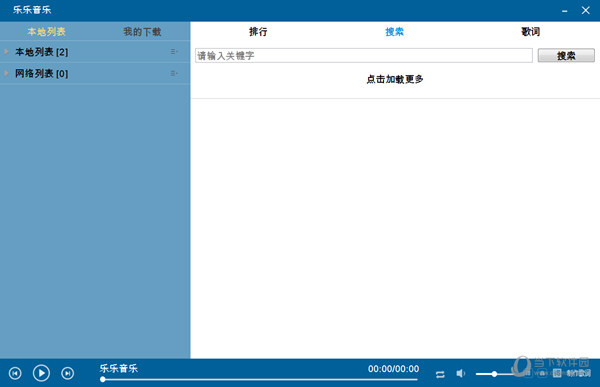Close the 乐乐音乐 window

(x=585, y=10)
